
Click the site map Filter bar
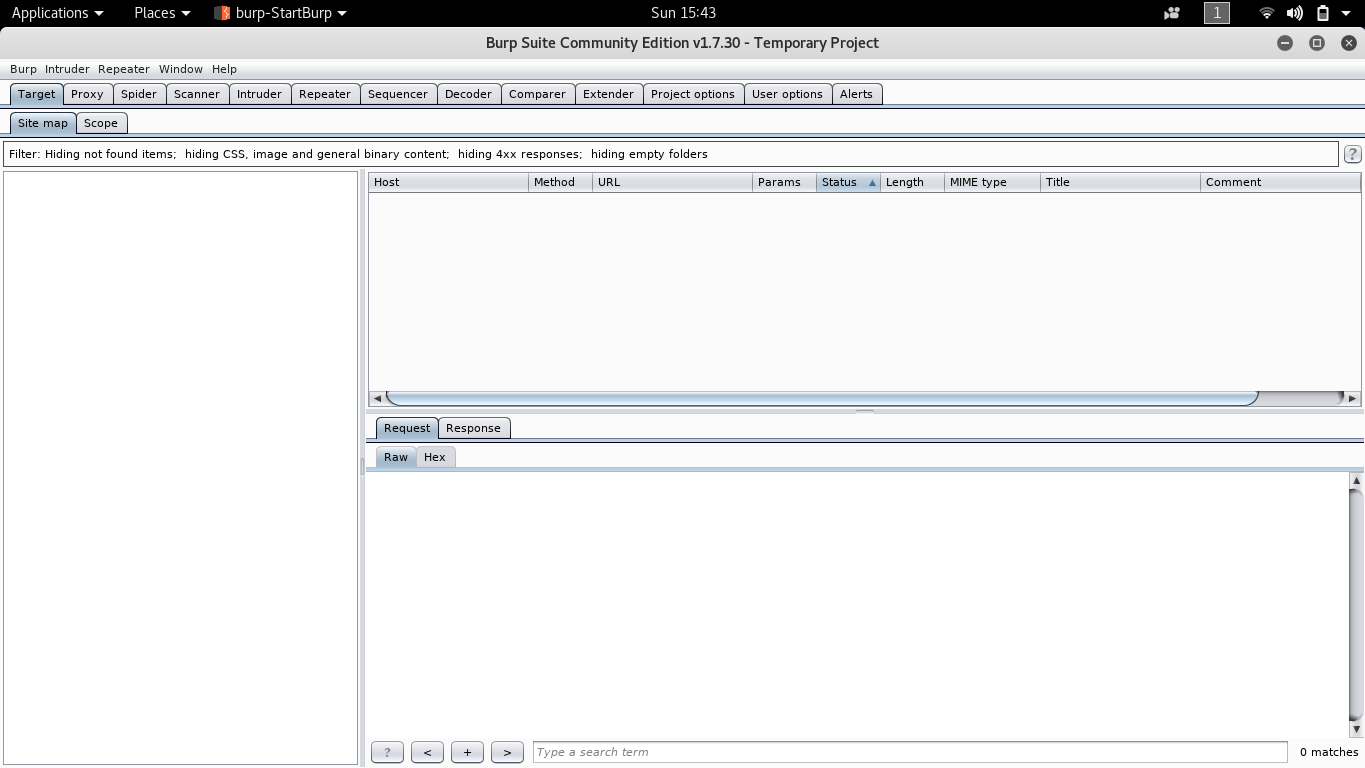coord(671,154)
